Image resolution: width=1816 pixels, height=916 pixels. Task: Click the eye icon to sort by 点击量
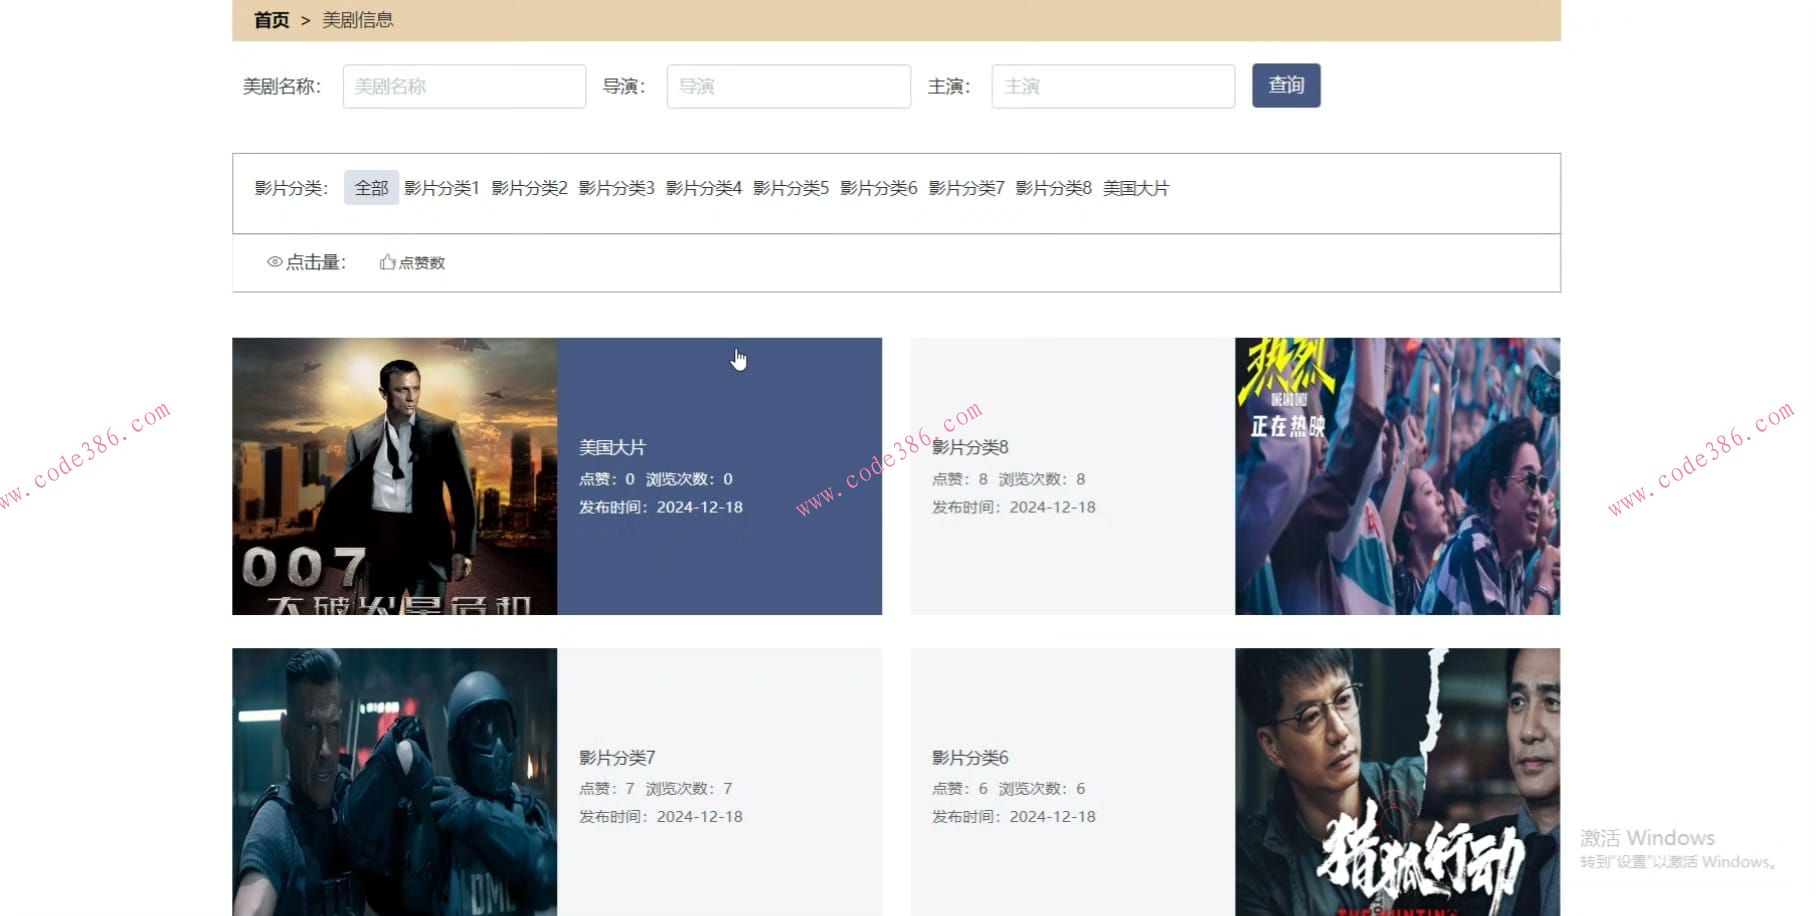274,262
